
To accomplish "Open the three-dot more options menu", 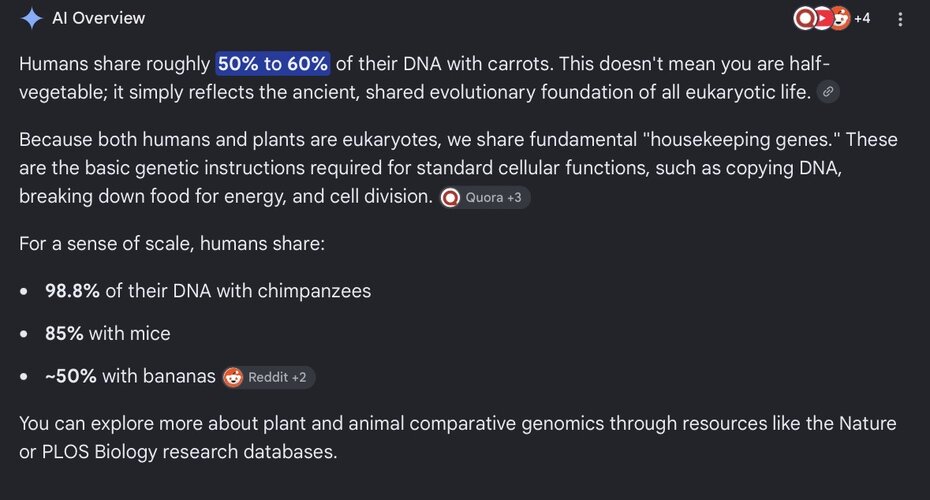I will click(x=900, y=19).
